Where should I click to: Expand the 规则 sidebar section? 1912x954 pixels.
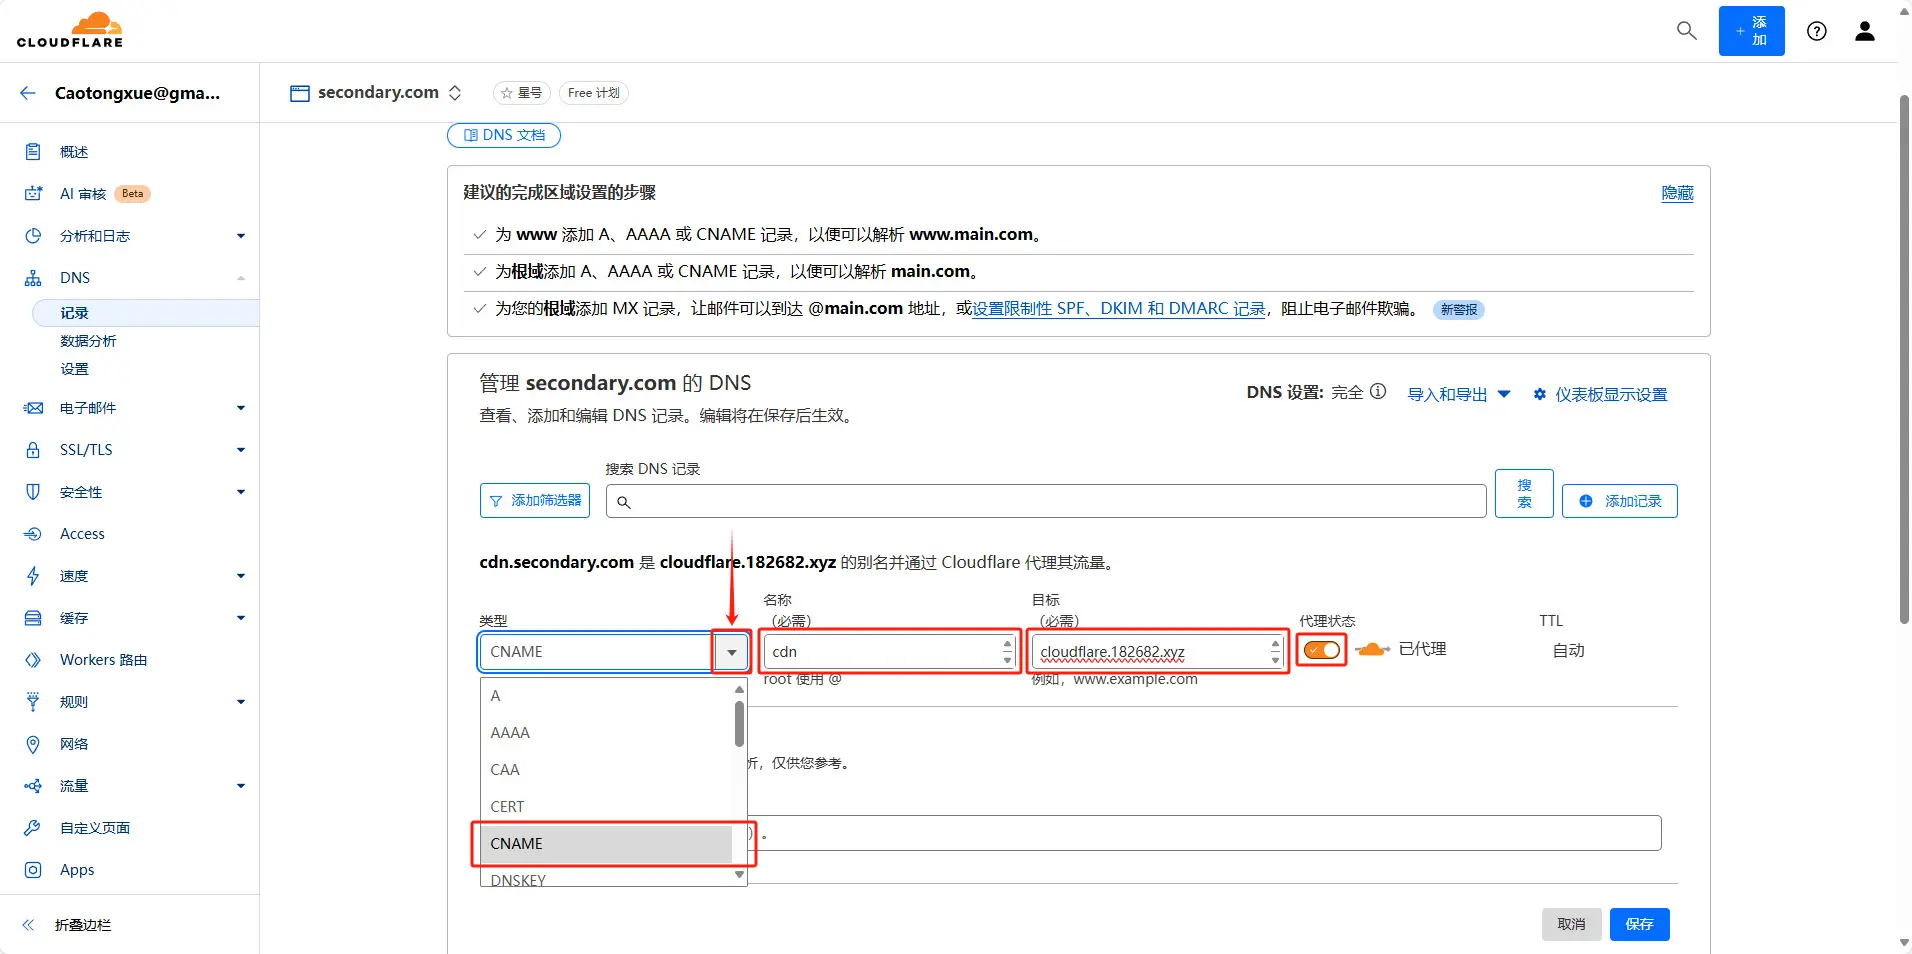(241, 702)
